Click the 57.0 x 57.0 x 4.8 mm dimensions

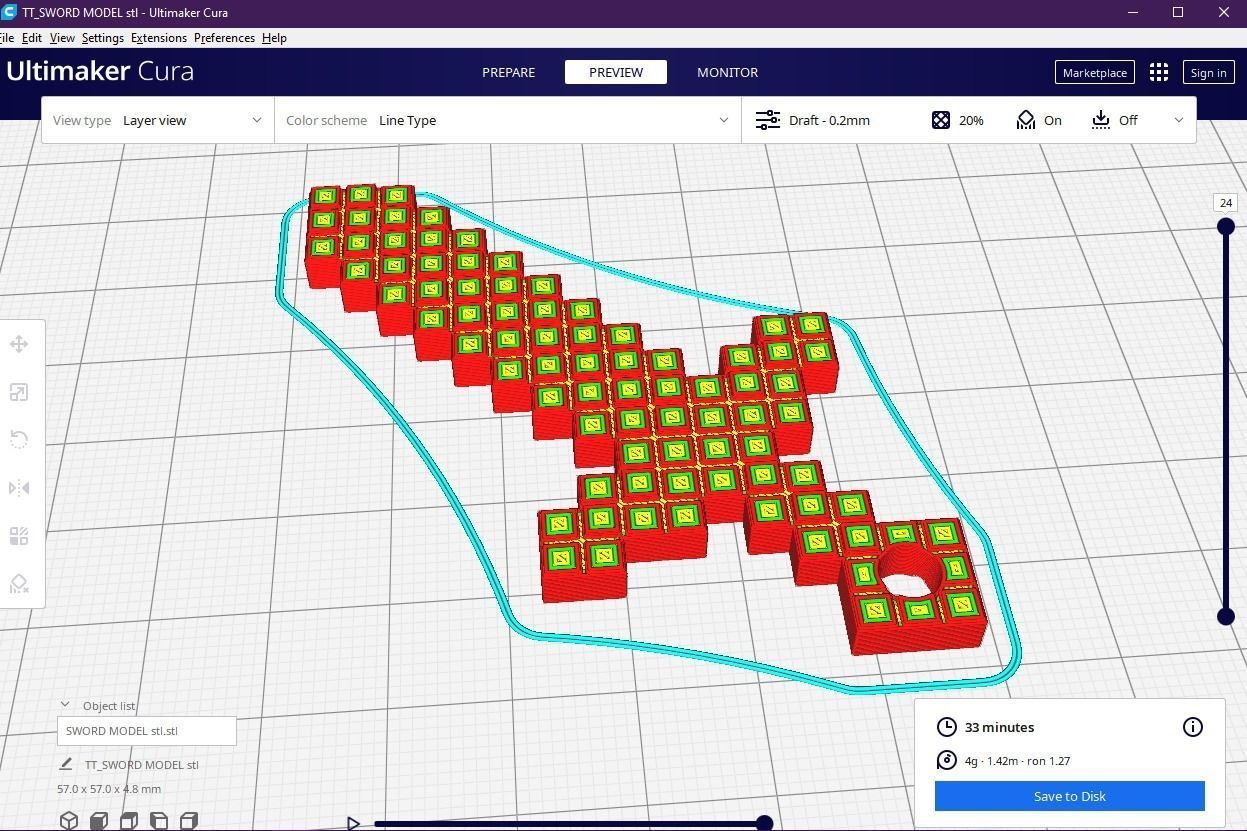109,788
